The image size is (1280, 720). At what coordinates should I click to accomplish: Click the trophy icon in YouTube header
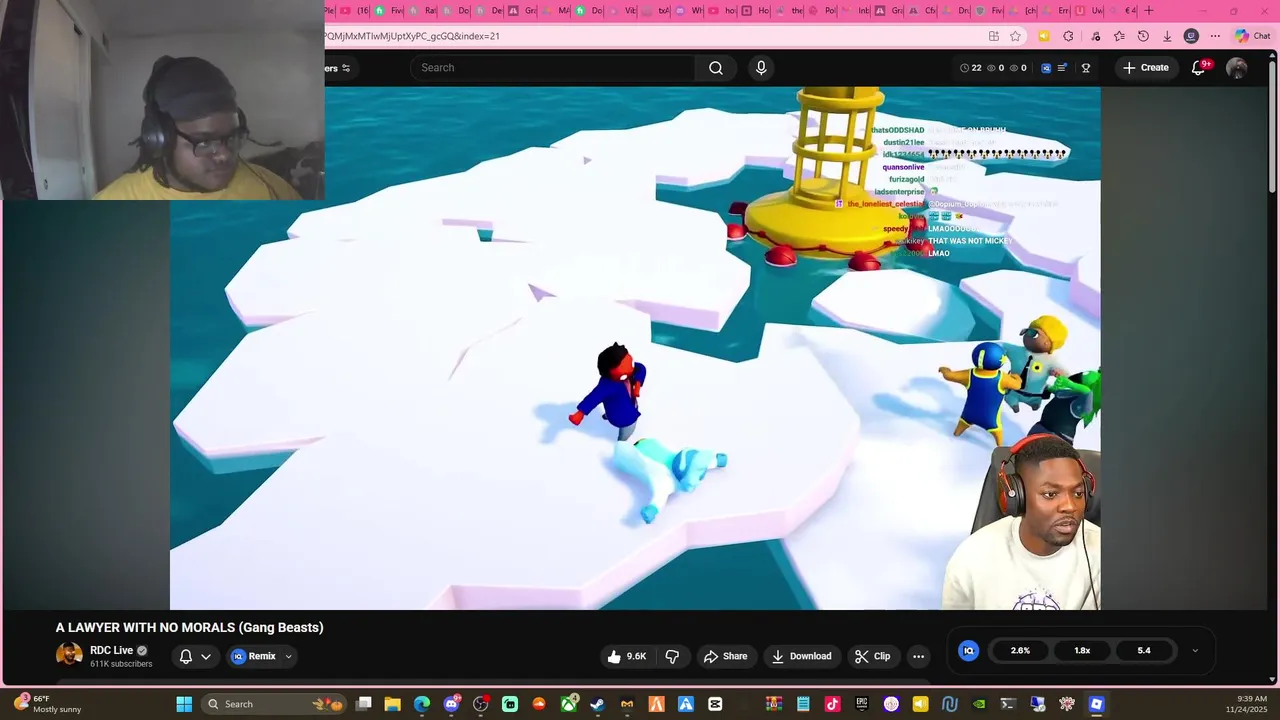tap(1086, 68)
